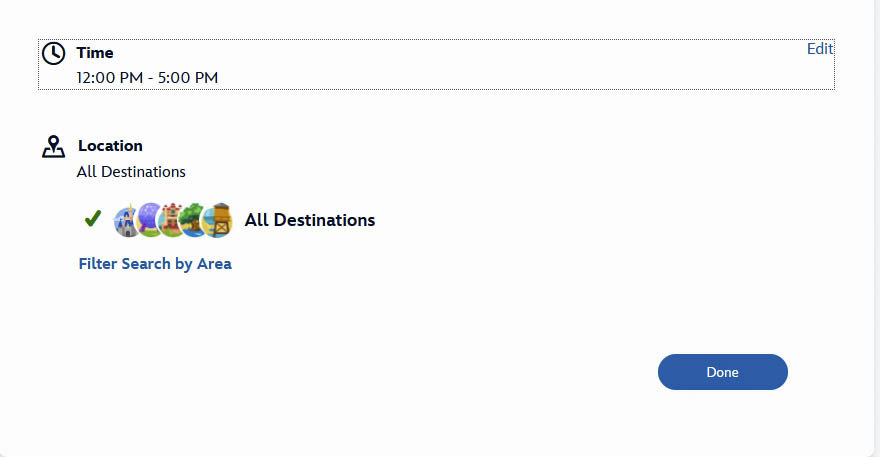Image resolution: width=880 pixels, height=457 pixels.
Task: Click the Magic Kingdom castle icon
Action: click(127, 220)
